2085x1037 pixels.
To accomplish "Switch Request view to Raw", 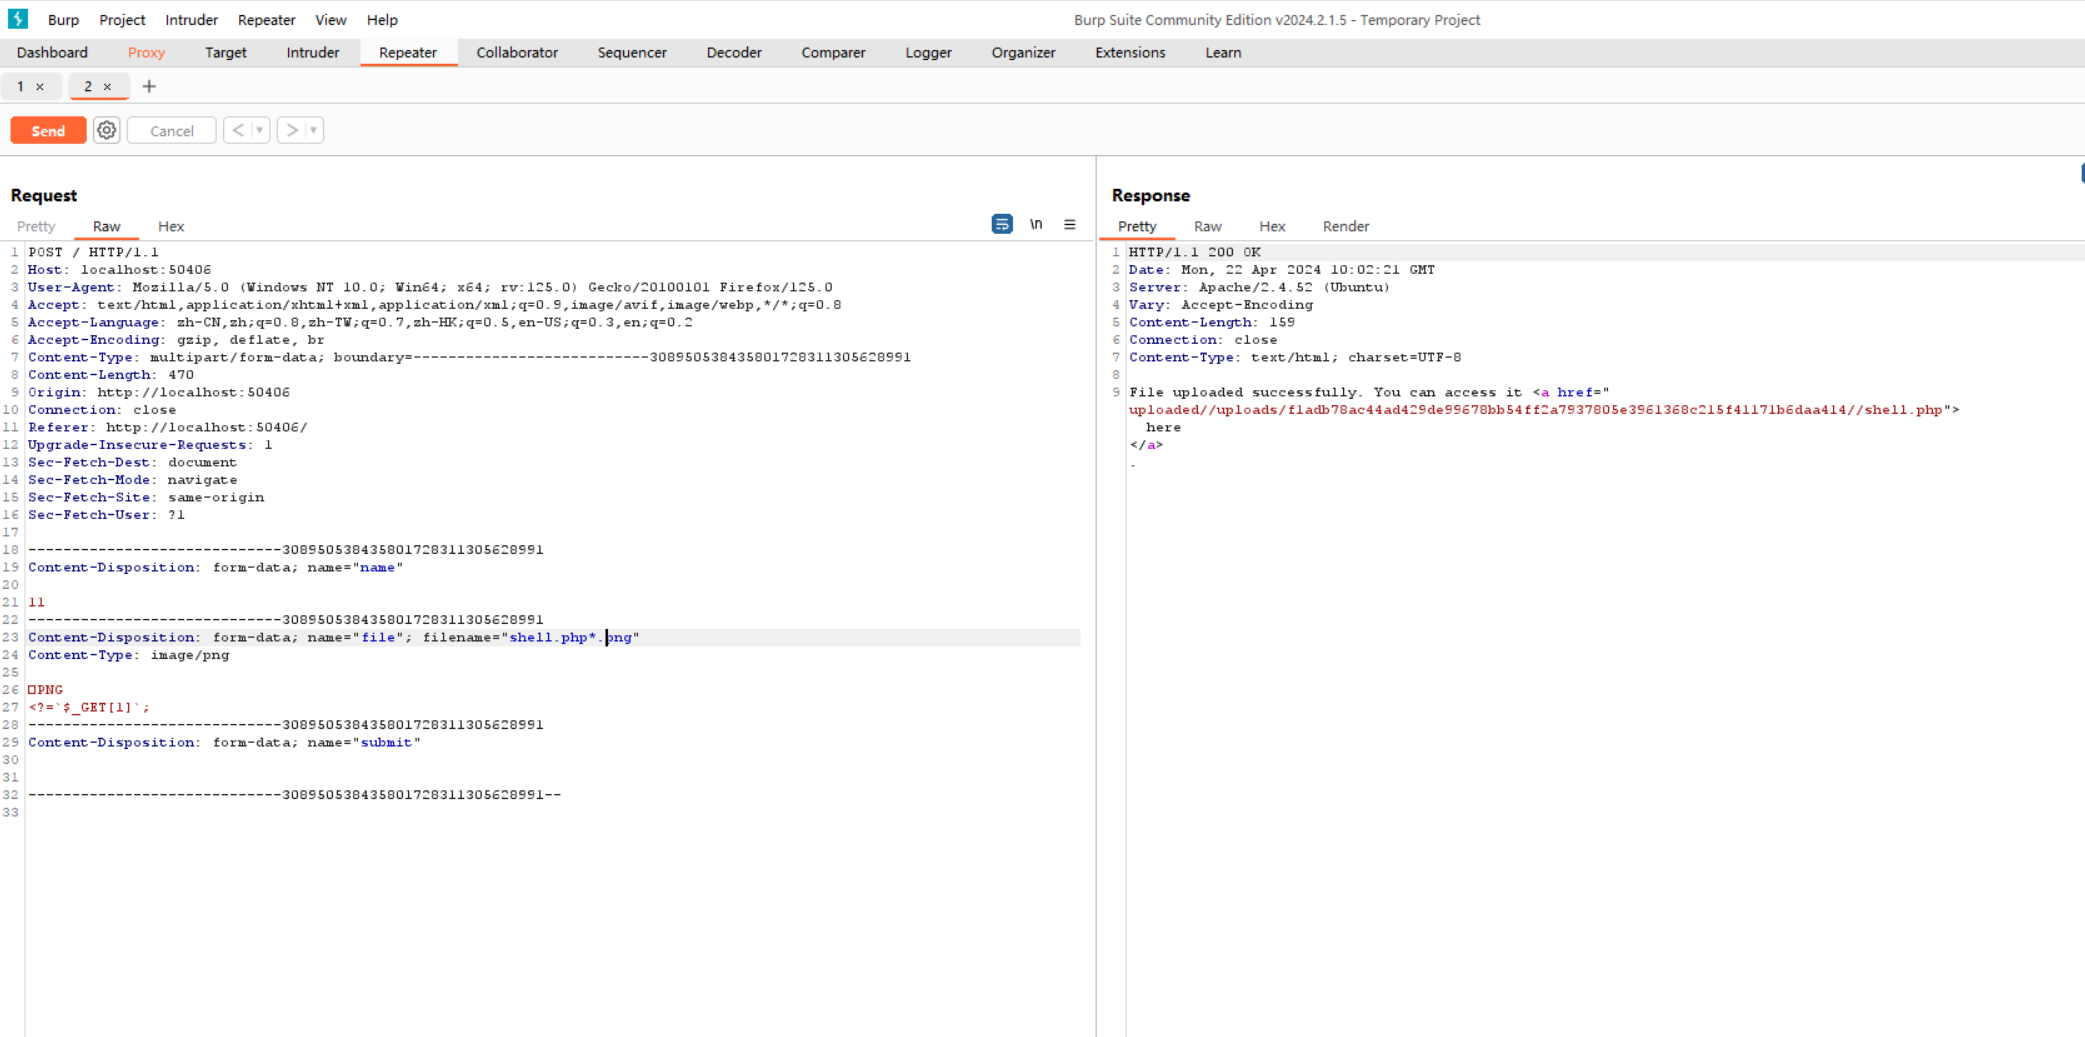I will [x=106, y=227].
